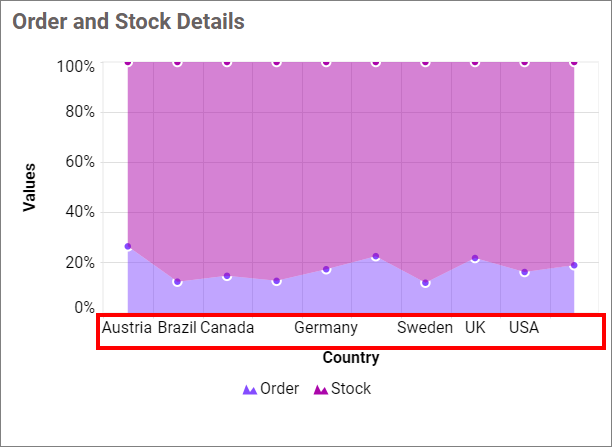
Task: Click the Germany axis label
Action: (326, 327)
